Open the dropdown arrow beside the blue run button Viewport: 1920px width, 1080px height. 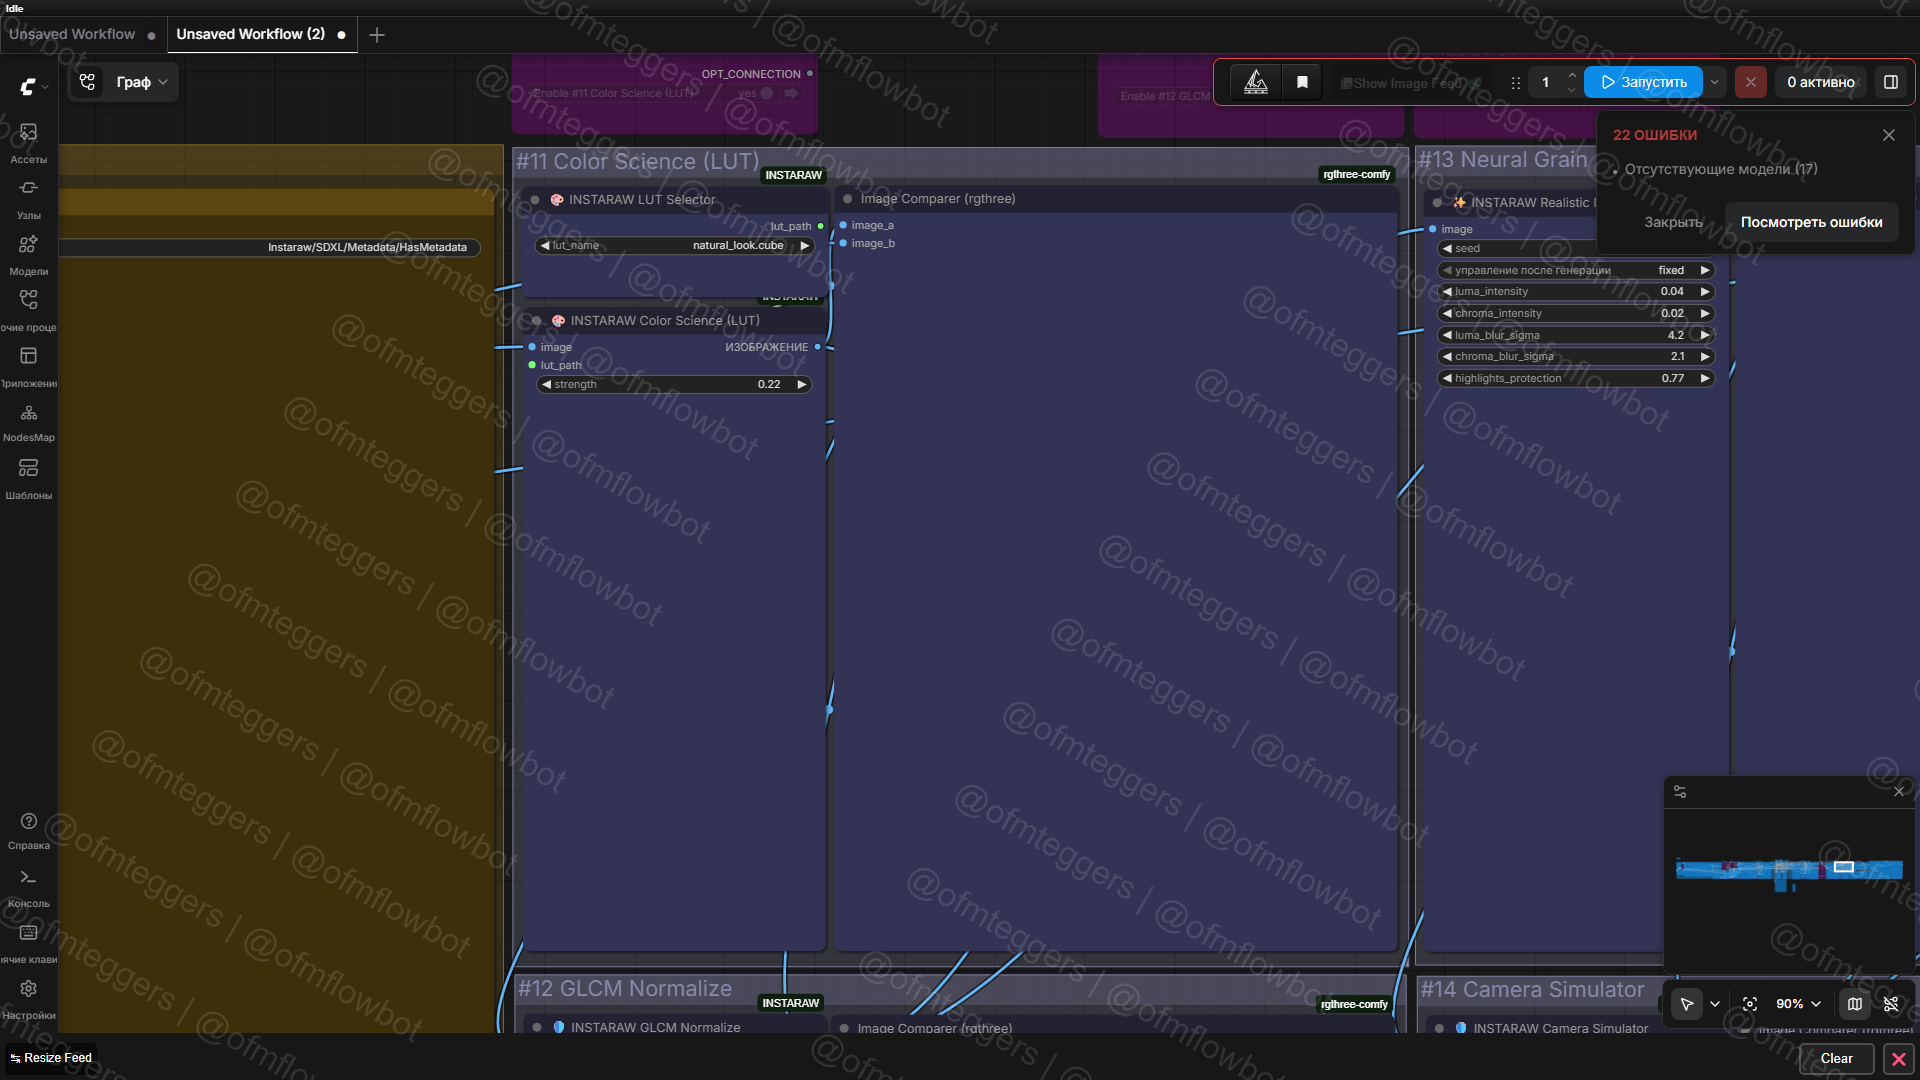click(x=1715, y=82)
